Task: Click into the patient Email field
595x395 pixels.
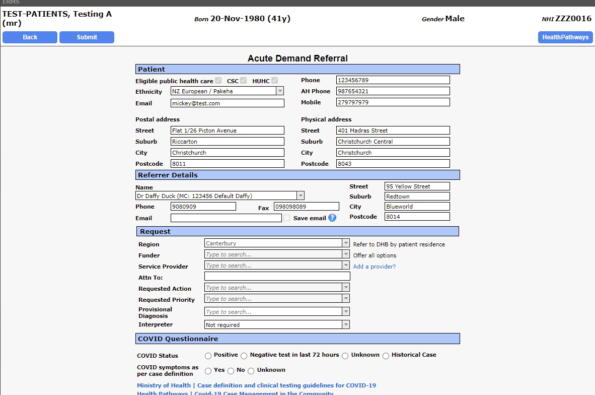Action: (x=227, y=103)
